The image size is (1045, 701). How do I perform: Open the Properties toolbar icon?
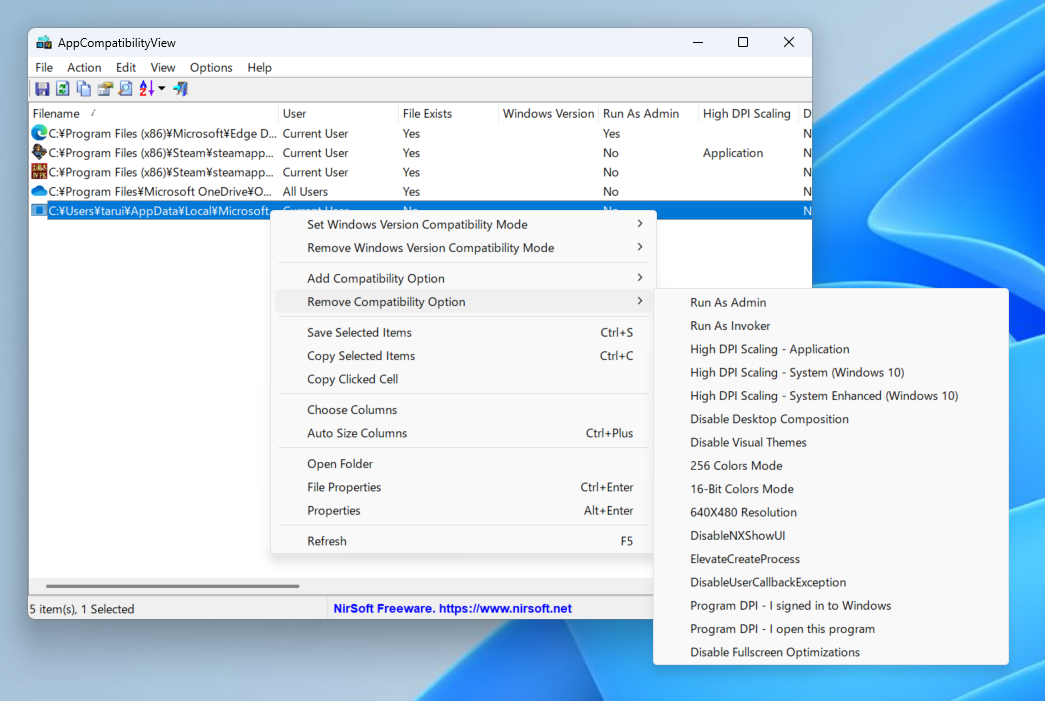point(105,89)
